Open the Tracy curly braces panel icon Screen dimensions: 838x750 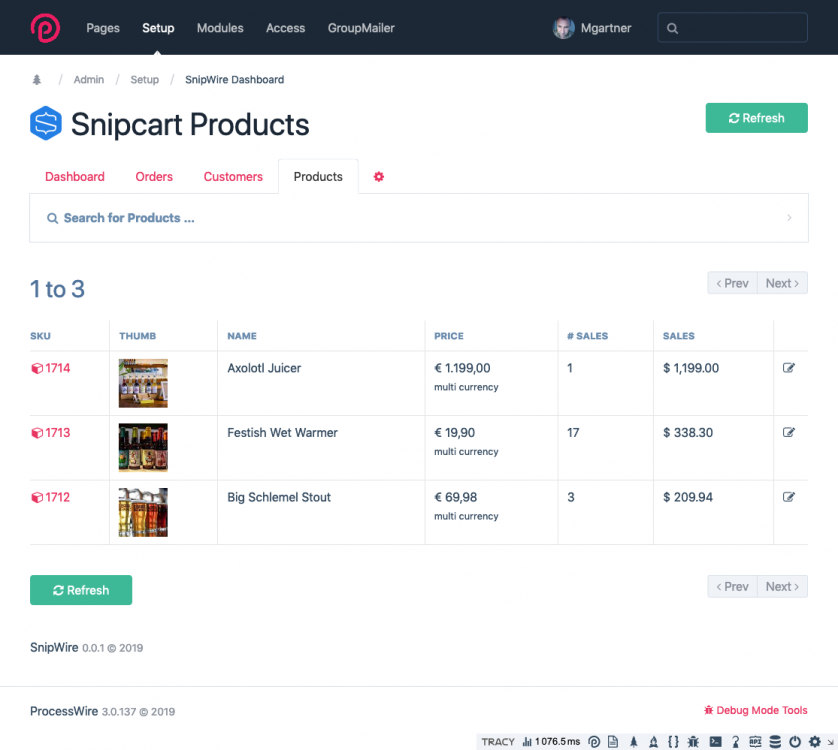coord(673,741)
